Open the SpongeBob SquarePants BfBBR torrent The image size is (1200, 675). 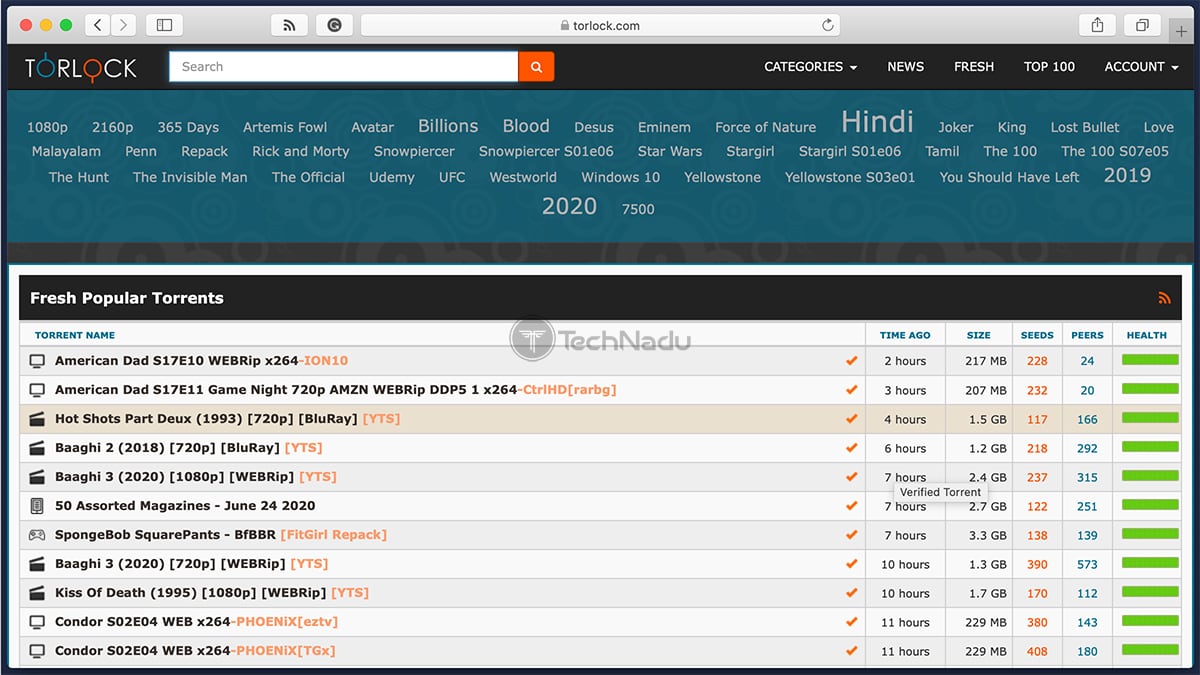coord(221,535)
